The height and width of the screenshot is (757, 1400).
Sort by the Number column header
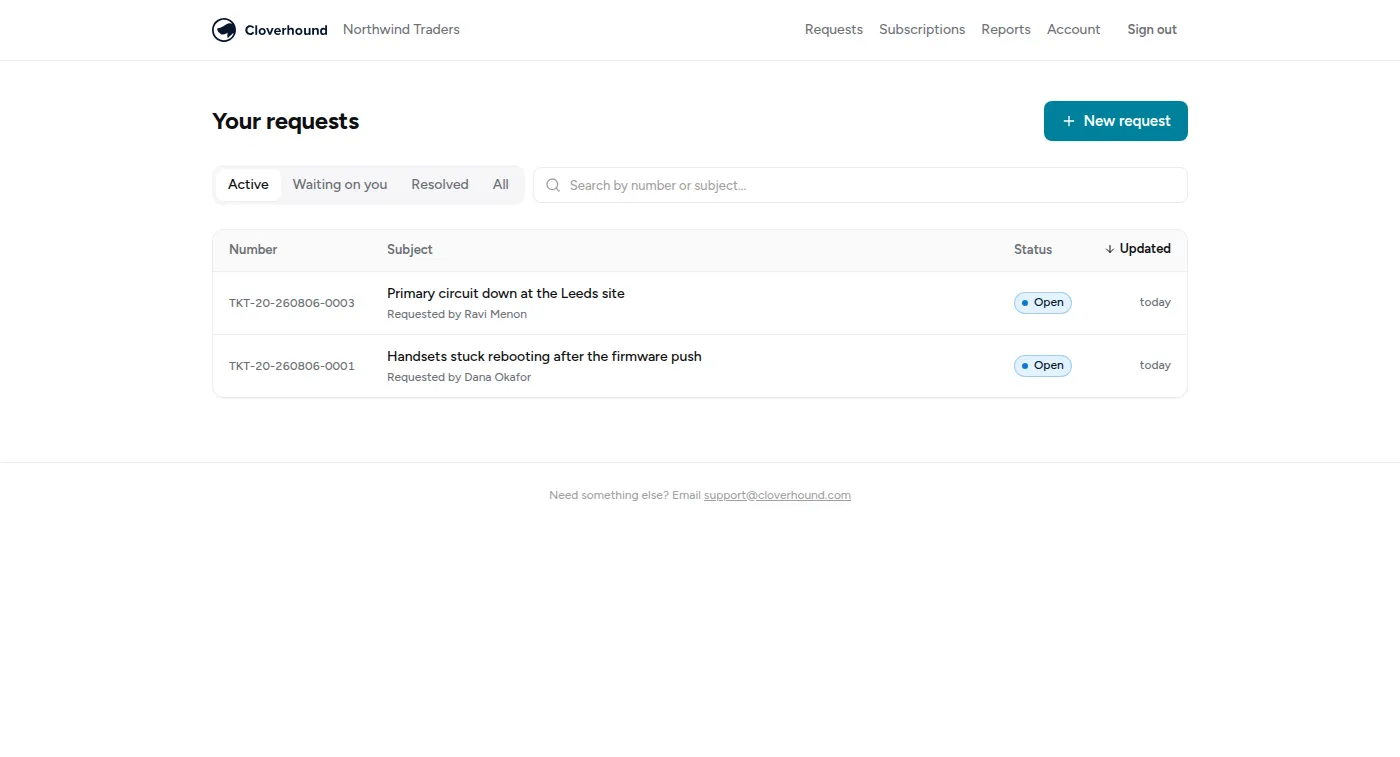click(253, 250)
